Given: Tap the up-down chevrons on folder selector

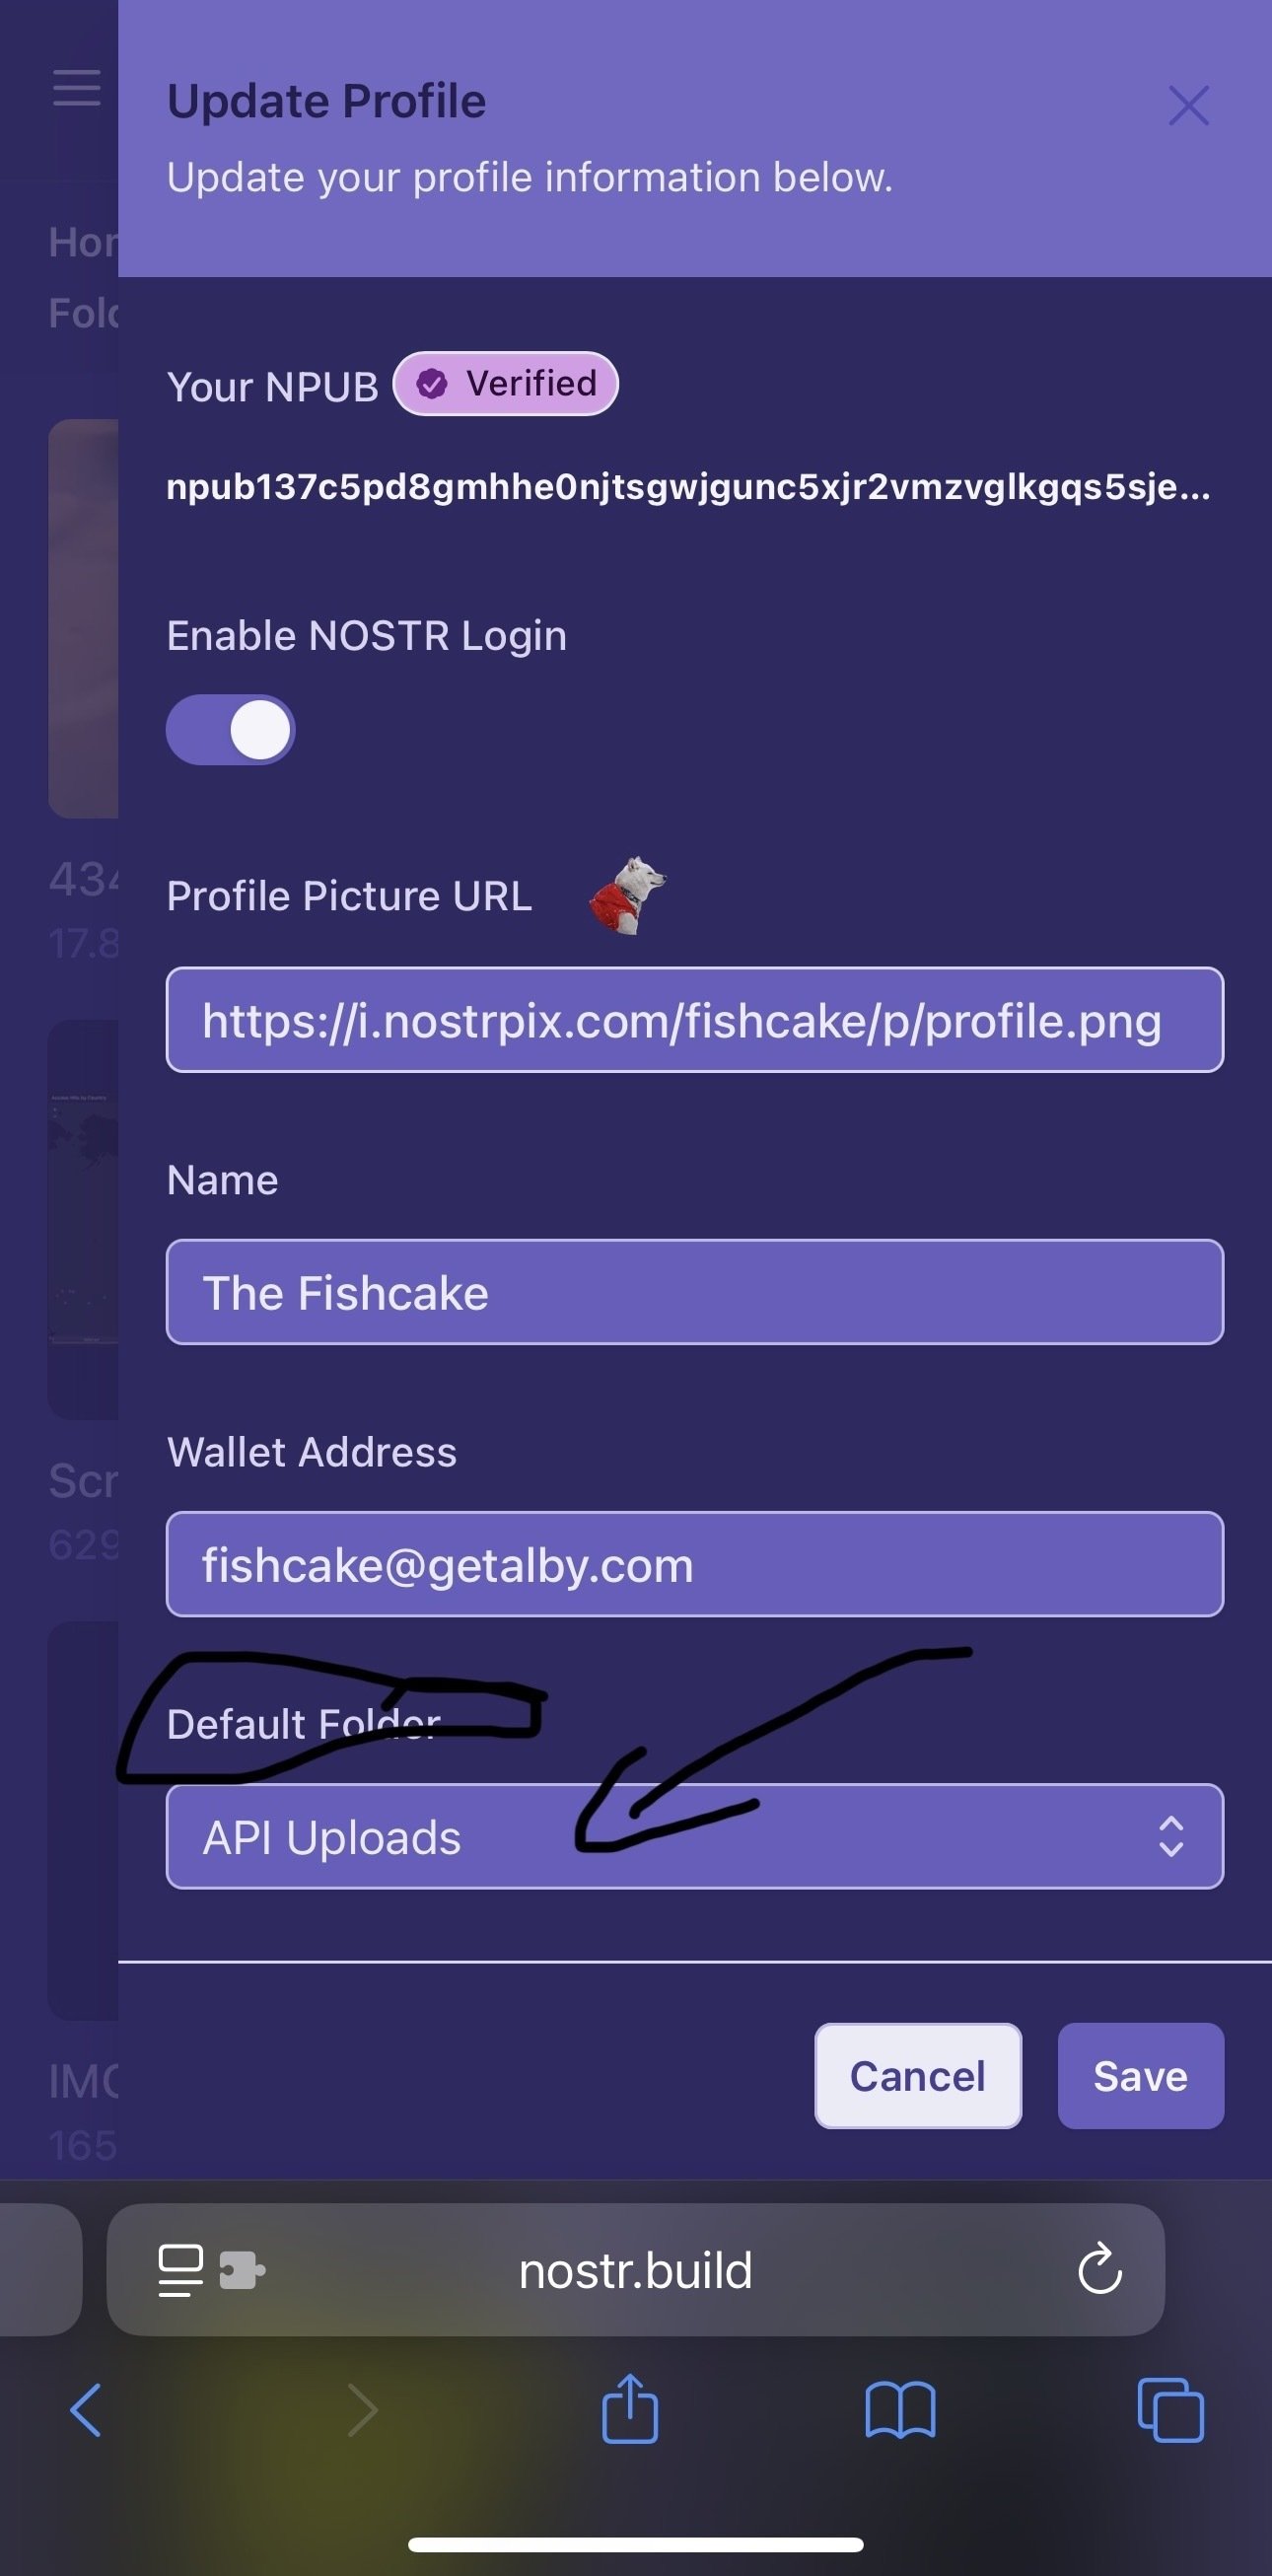Looking at the screenshot, I should tap(1170, 1836).
